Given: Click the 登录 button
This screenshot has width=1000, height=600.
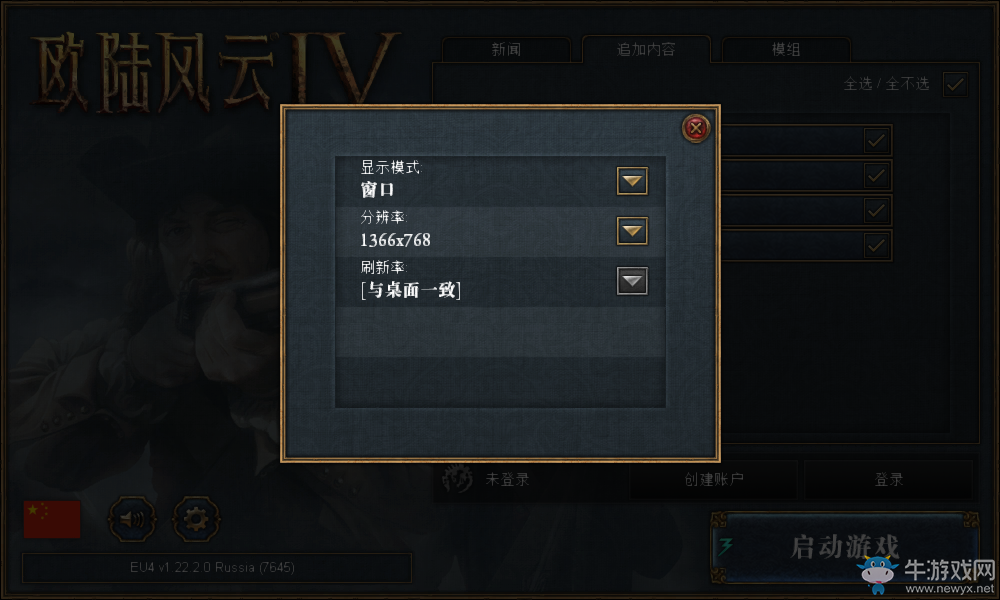Looking at the screenshot, I should point(888,479).
